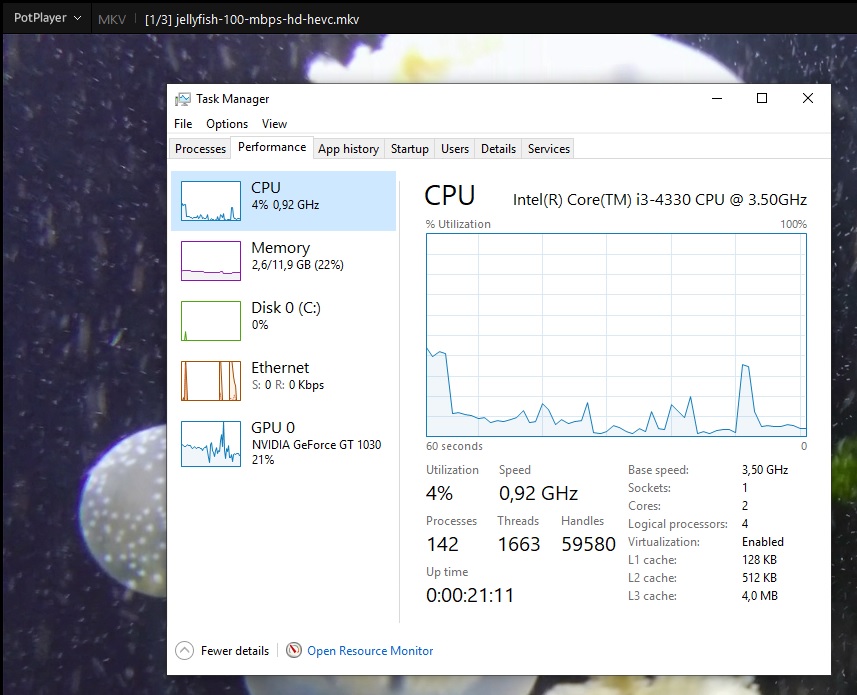Switch to the Details tab
857x695 pixels.
pyautogui.click(x=498, y=149)
